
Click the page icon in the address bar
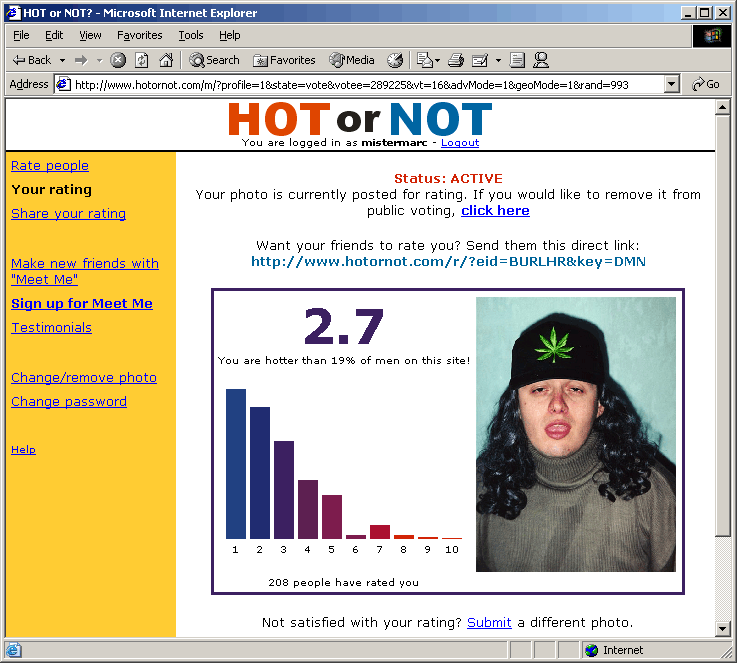(63, 85)
